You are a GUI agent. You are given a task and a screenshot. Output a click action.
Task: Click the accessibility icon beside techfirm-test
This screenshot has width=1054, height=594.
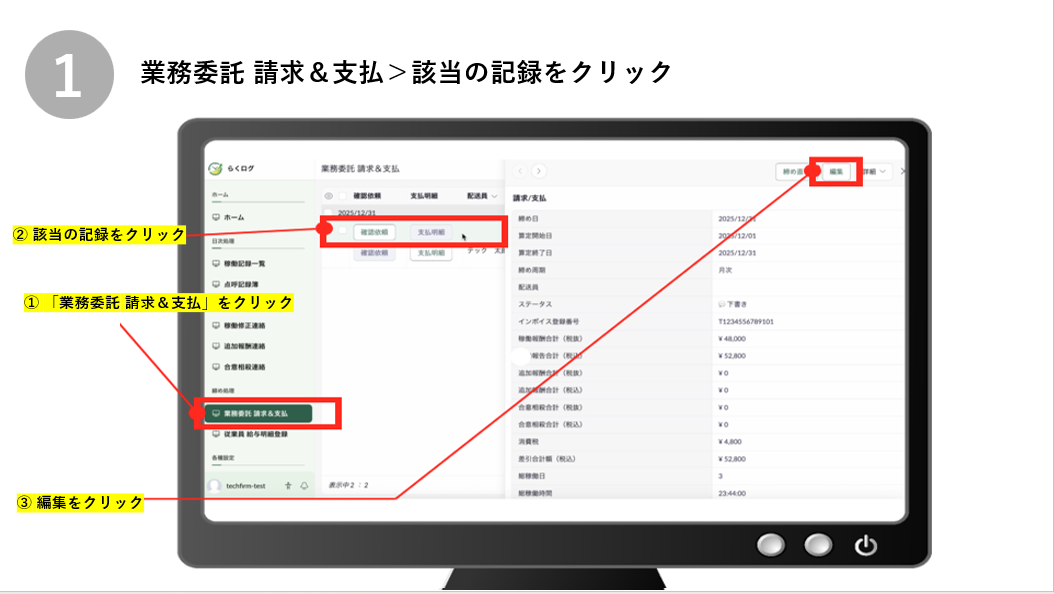tap(288, 485)
